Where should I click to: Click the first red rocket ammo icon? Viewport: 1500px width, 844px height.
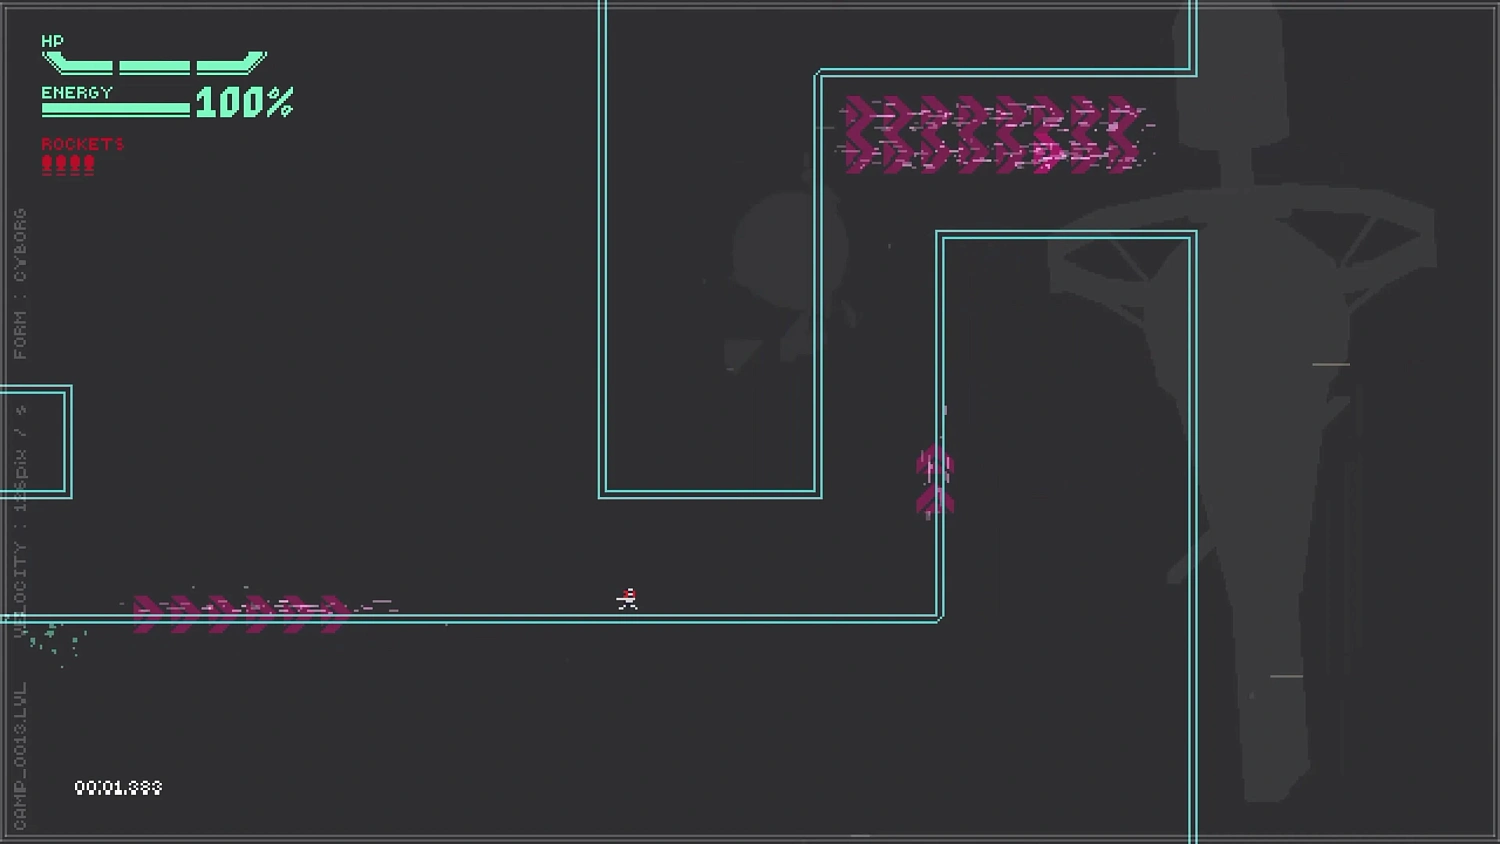click(x=47, y=165)
